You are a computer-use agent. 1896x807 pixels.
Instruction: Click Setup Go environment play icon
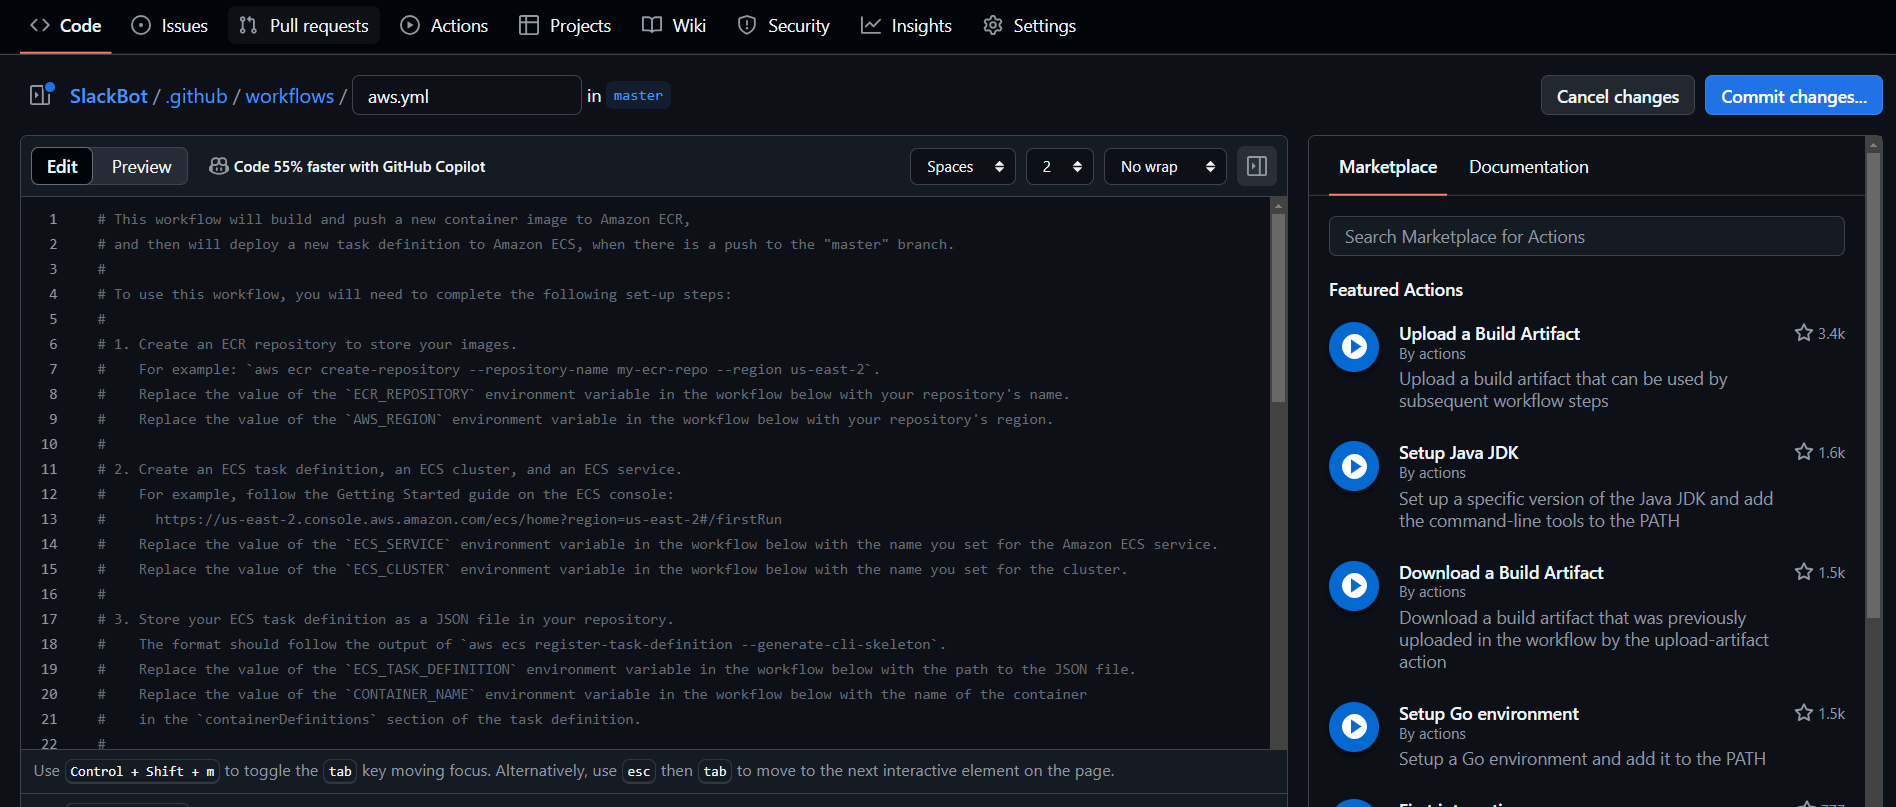(x=1354, y=726)
